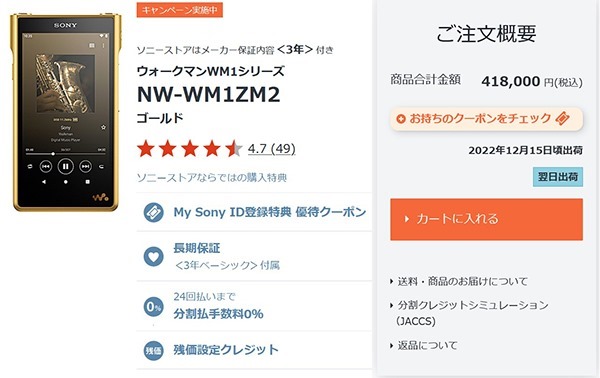This screenshot has width=600, height=378.
Task: Click the playback progress bar on the Walkman
Action: click(x=65, y=154)
